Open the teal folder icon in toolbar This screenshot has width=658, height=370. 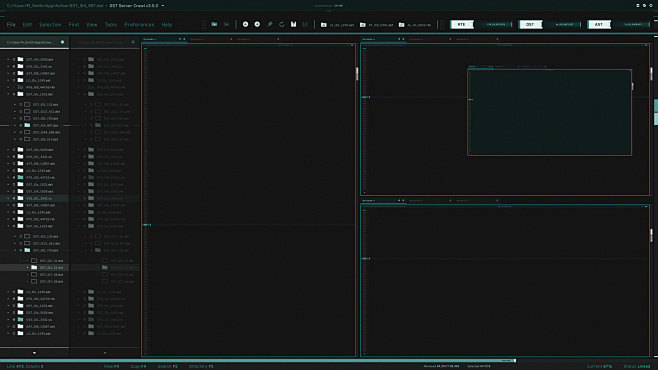point(214,24)
